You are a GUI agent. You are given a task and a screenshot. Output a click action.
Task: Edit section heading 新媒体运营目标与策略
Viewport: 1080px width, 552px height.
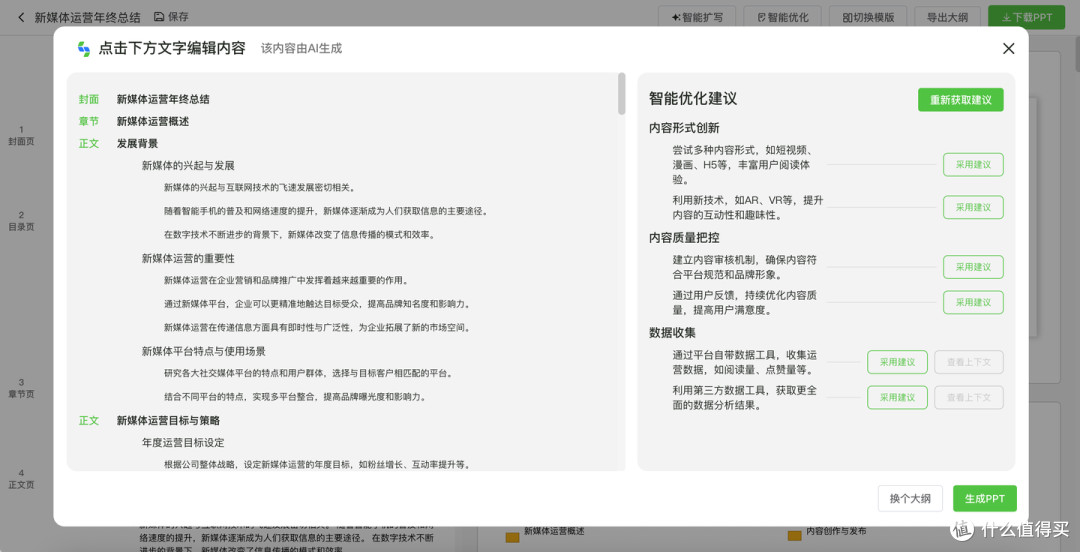pyautogui.click(x=168, y=420)
